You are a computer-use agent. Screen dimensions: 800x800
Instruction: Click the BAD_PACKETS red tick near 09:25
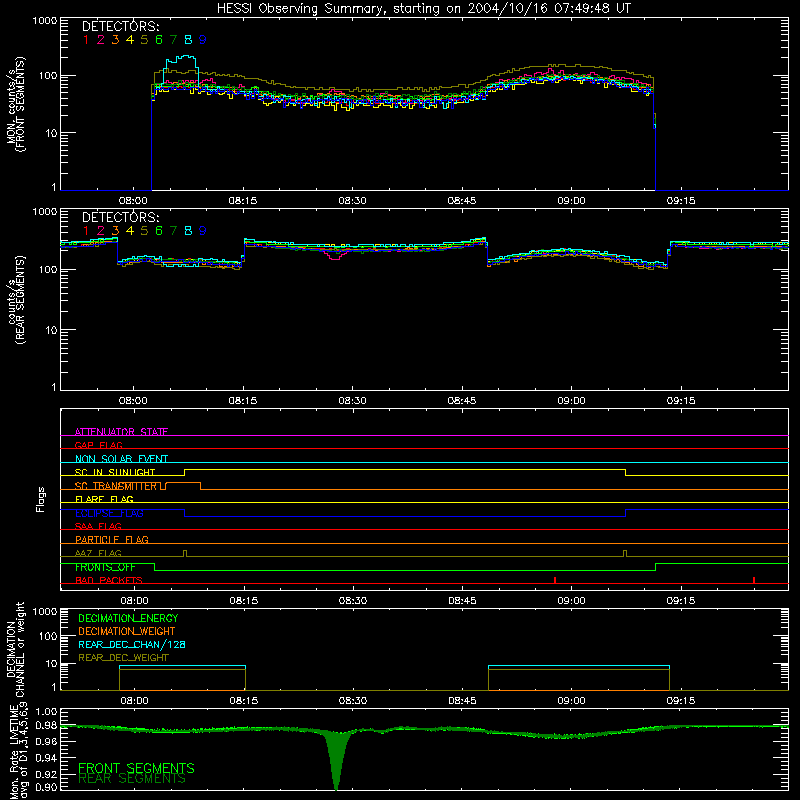click(x=754, y=580)
